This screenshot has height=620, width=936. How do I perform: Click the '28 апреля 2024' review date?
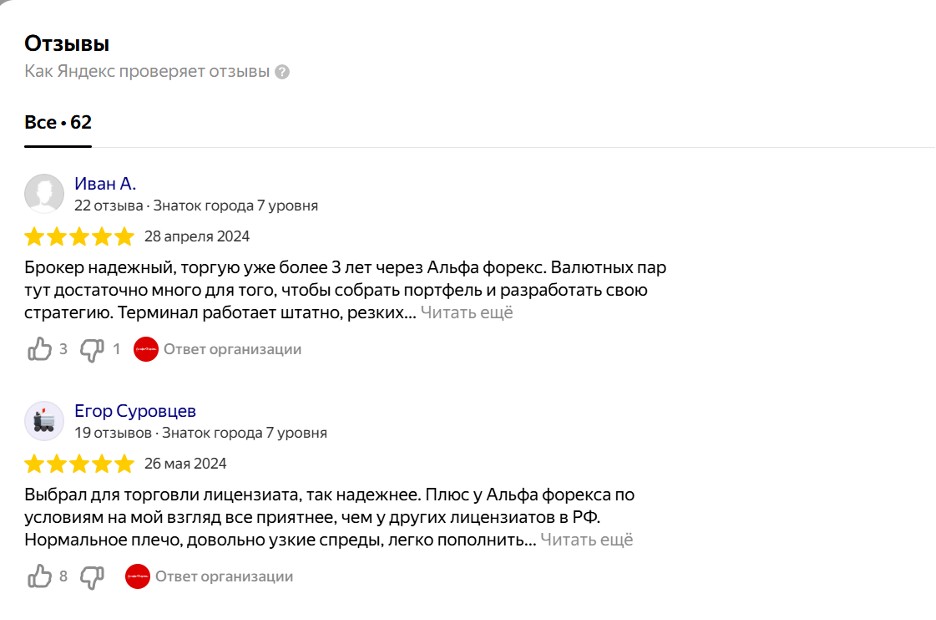coord(197,237)
